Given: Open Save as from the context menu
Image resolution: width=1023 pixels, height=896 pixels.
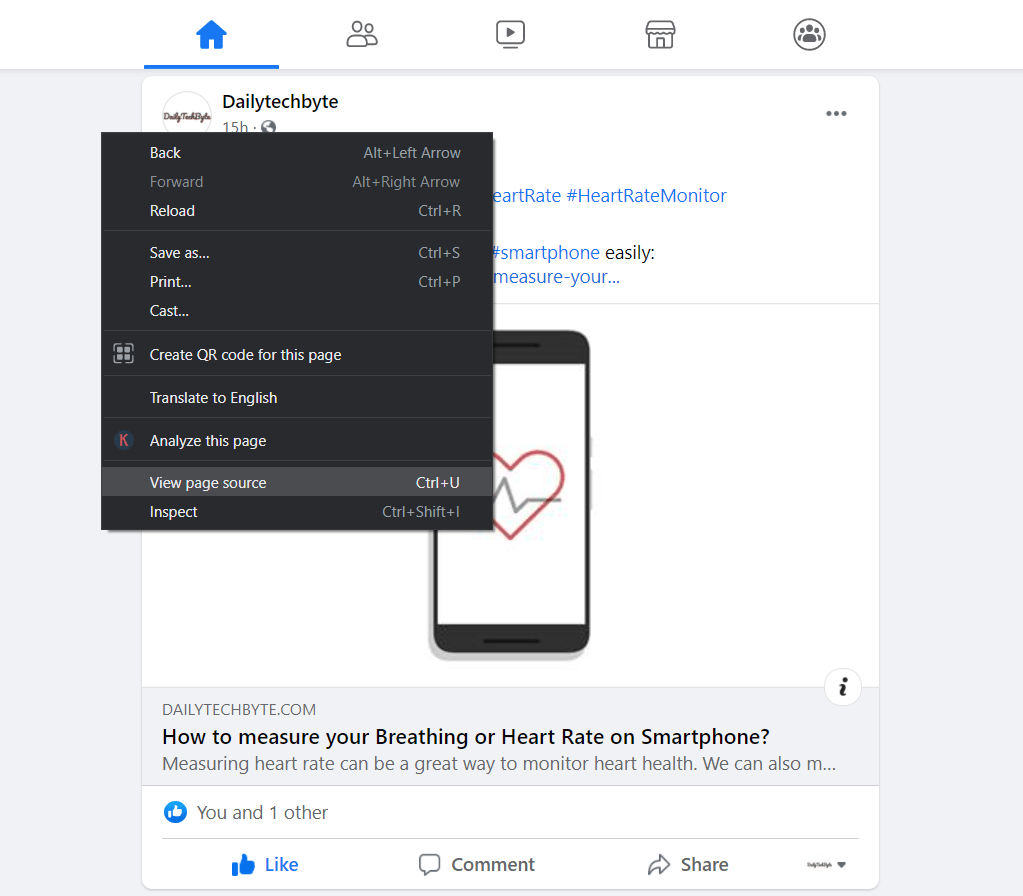Looking at the screenshot, I should (x=179, y=252).
